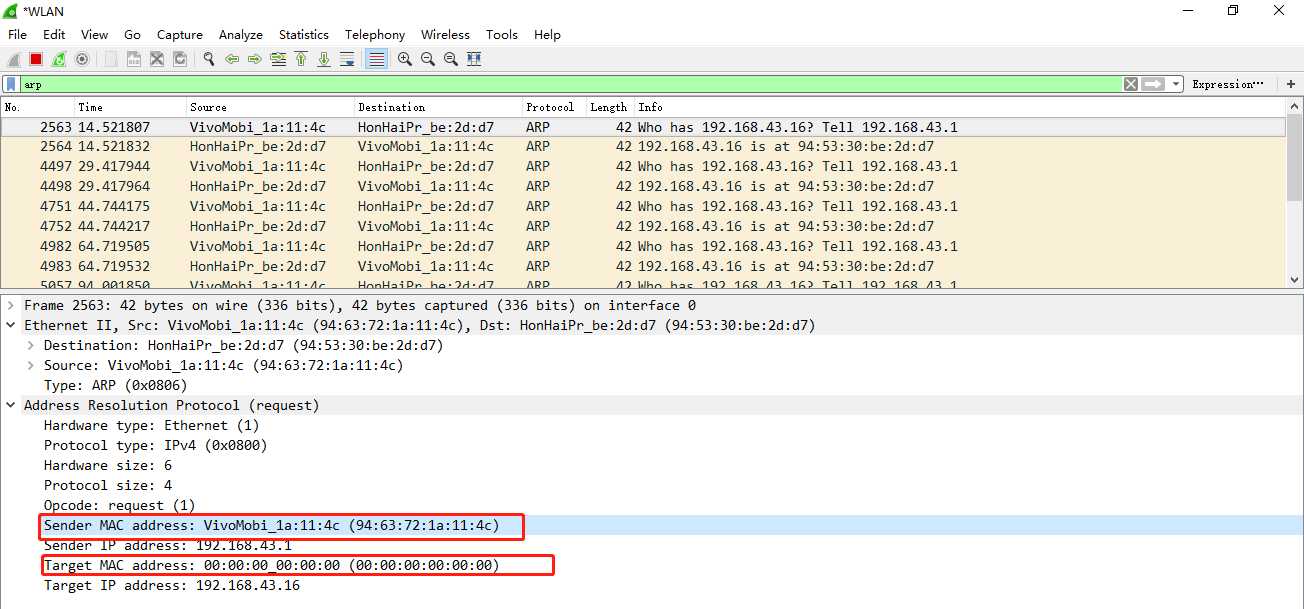Clear the display filter with X
This screenshot has height=609, width=1304.
1131,85
